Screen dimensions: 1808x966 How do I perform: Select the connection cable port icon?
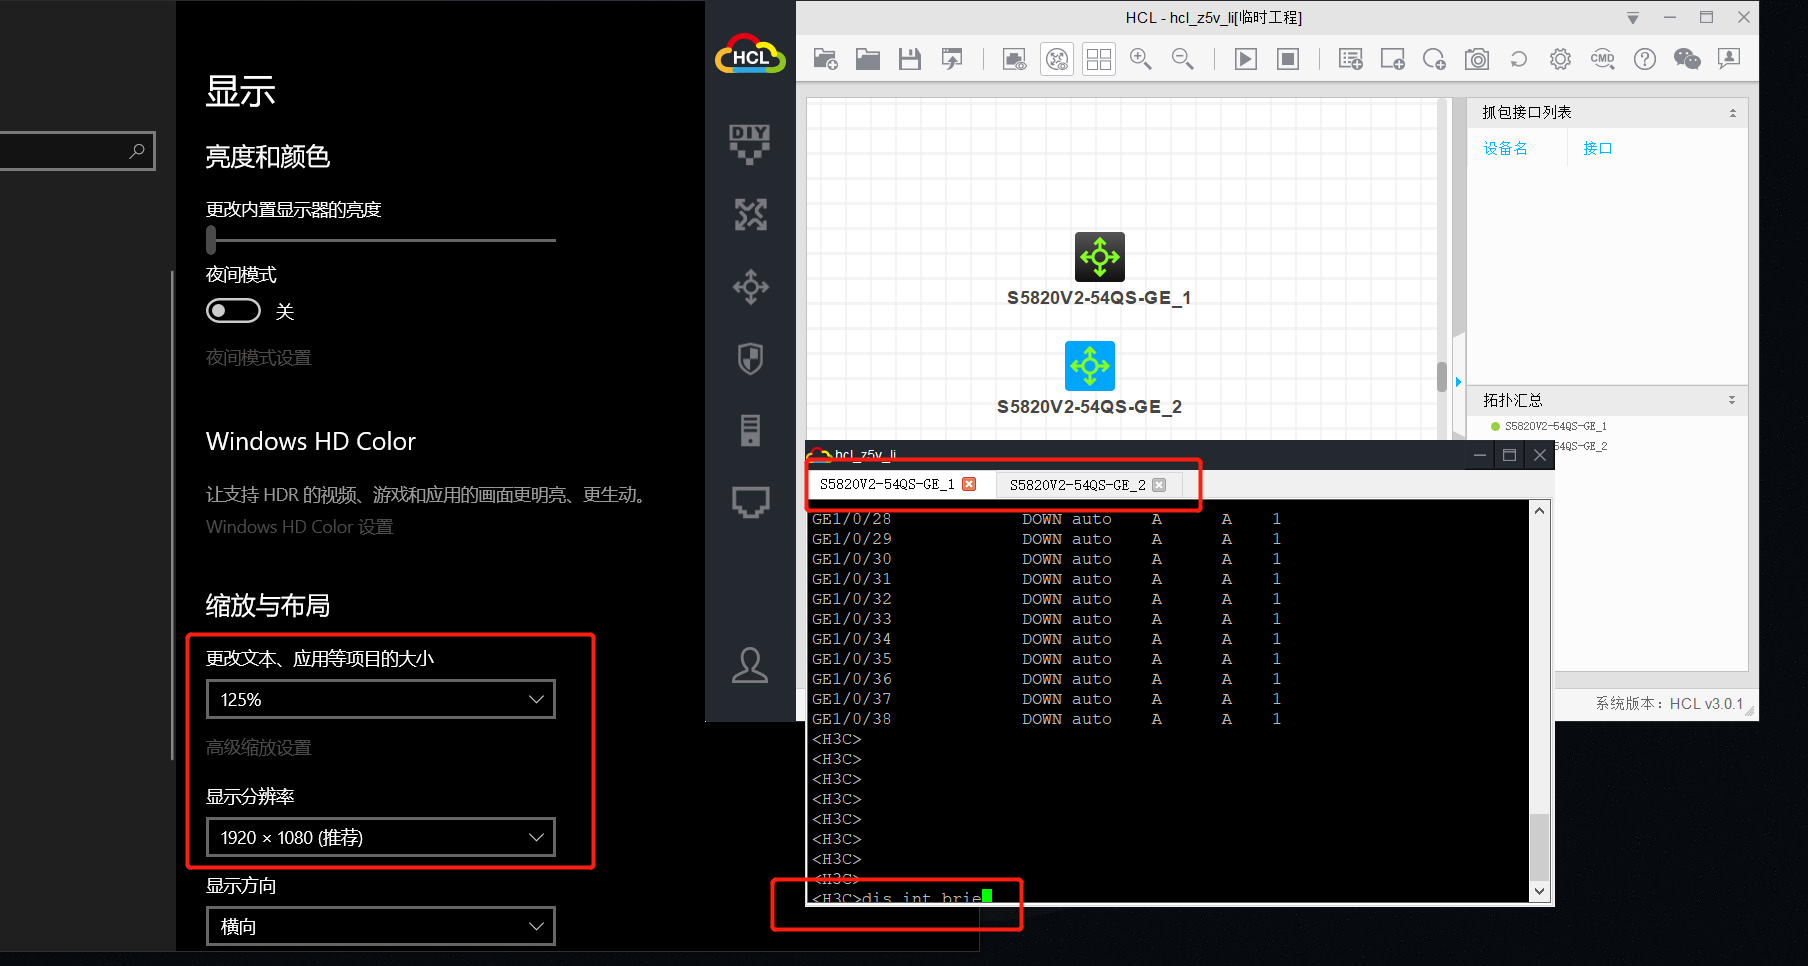(x=750, y=502)
